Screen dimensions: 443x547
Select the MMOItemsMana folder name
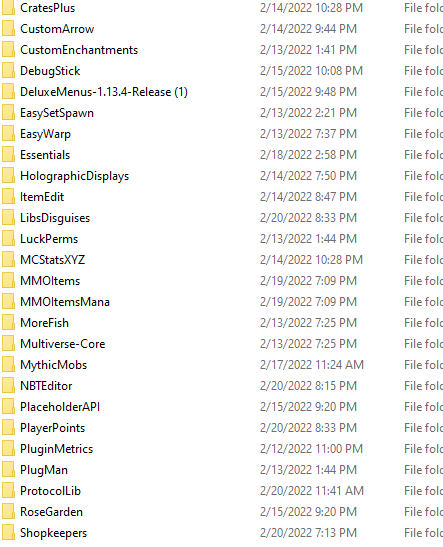65,302
